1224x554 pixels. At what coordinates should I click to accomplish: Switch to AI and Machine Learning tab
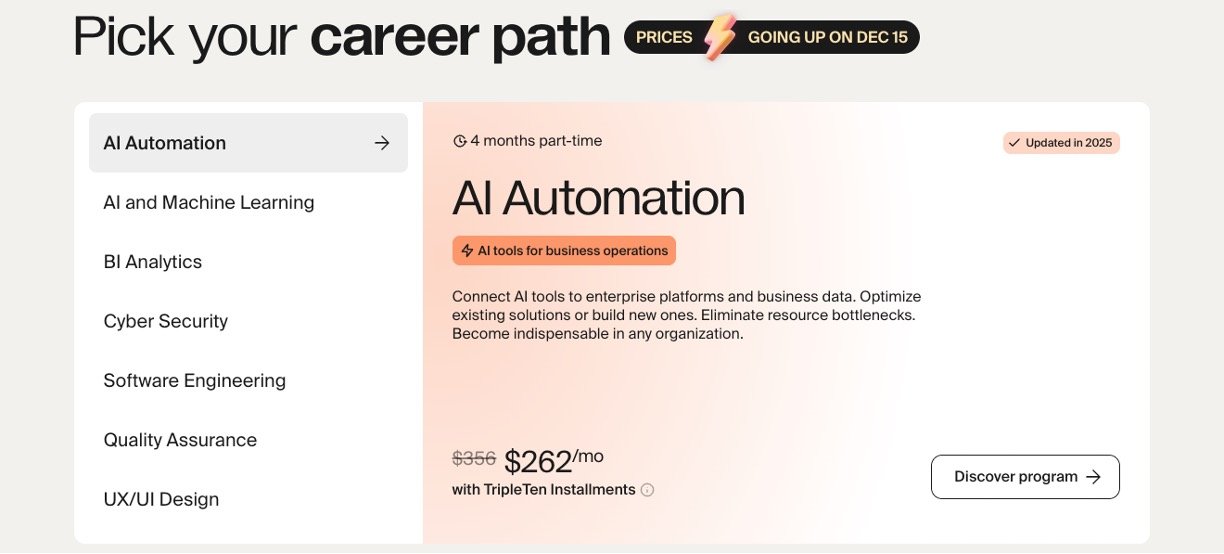pyautogui.click(x=209, y=202)
